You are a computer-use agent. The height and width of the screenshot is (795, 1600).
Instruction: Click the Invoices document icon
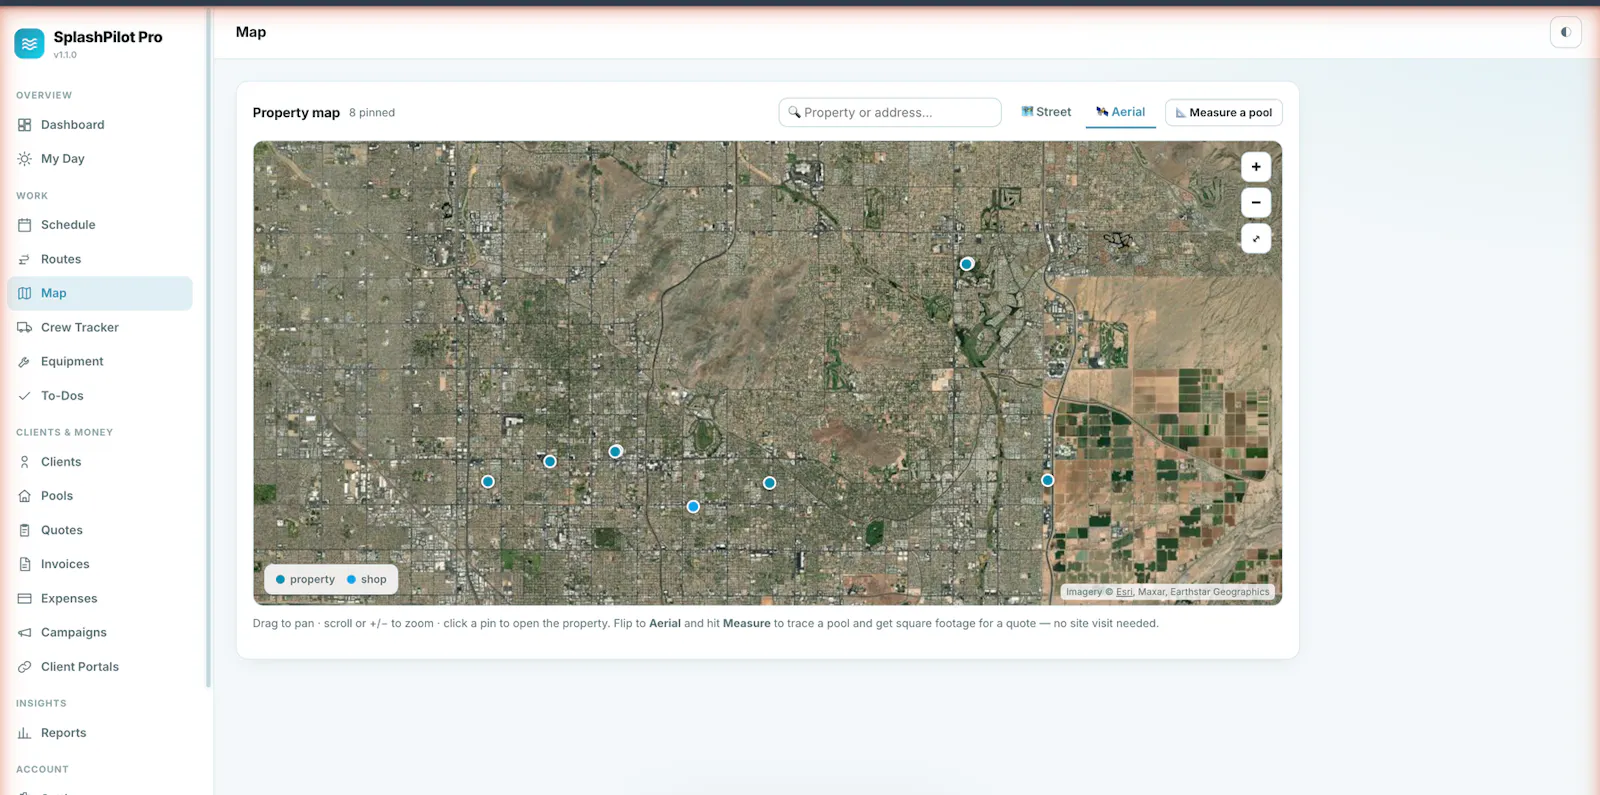[25, 564]
